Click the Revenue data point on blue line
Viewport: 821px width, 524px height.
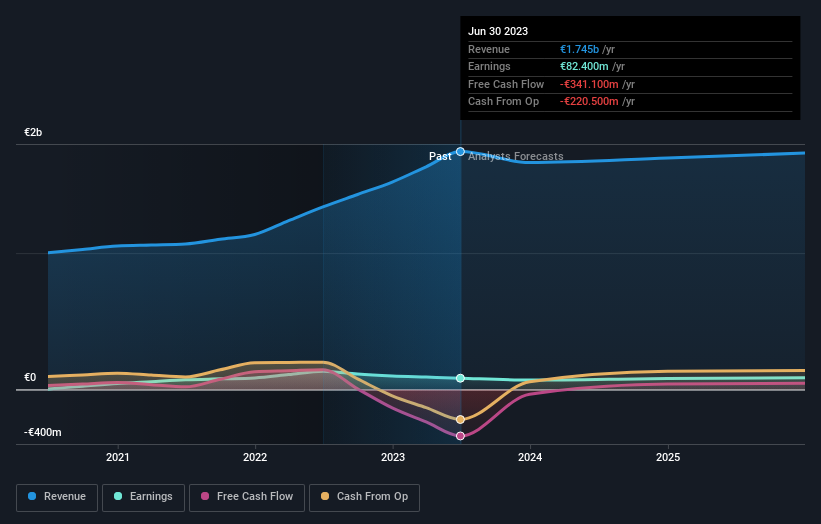[460, 152]
